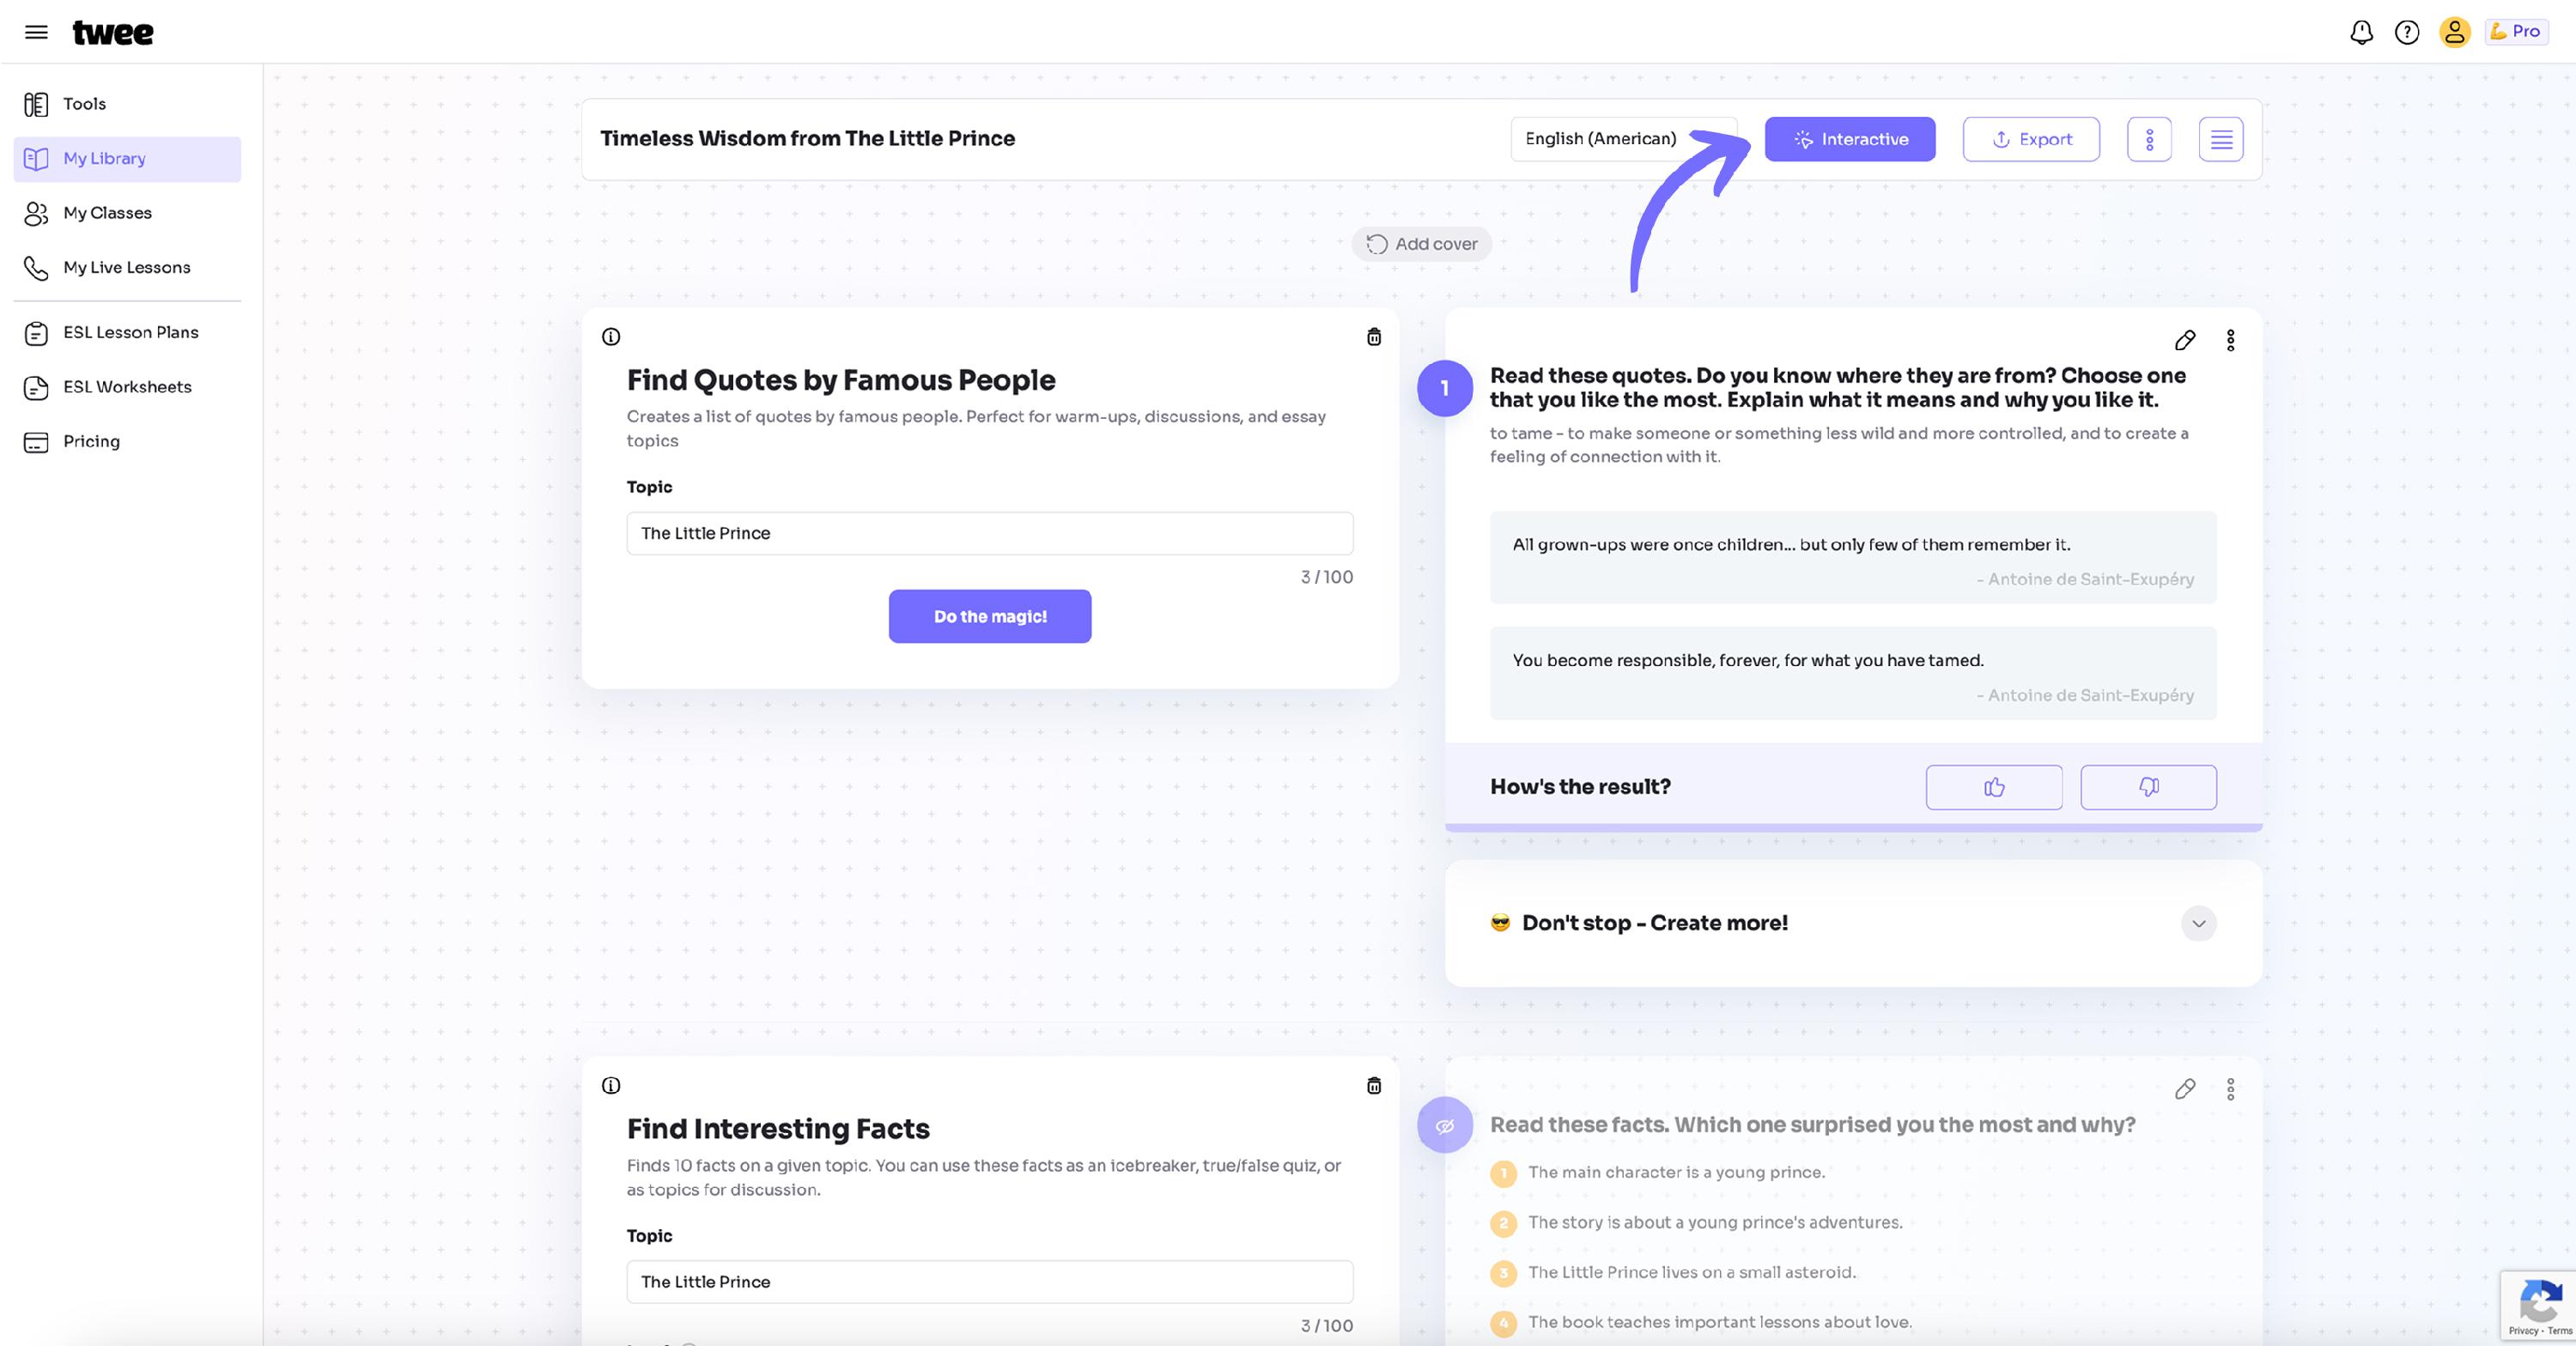Click the lesson title Timeless Wisdom from The Little Prince
2576x1346 pixels.
(807, 139)
